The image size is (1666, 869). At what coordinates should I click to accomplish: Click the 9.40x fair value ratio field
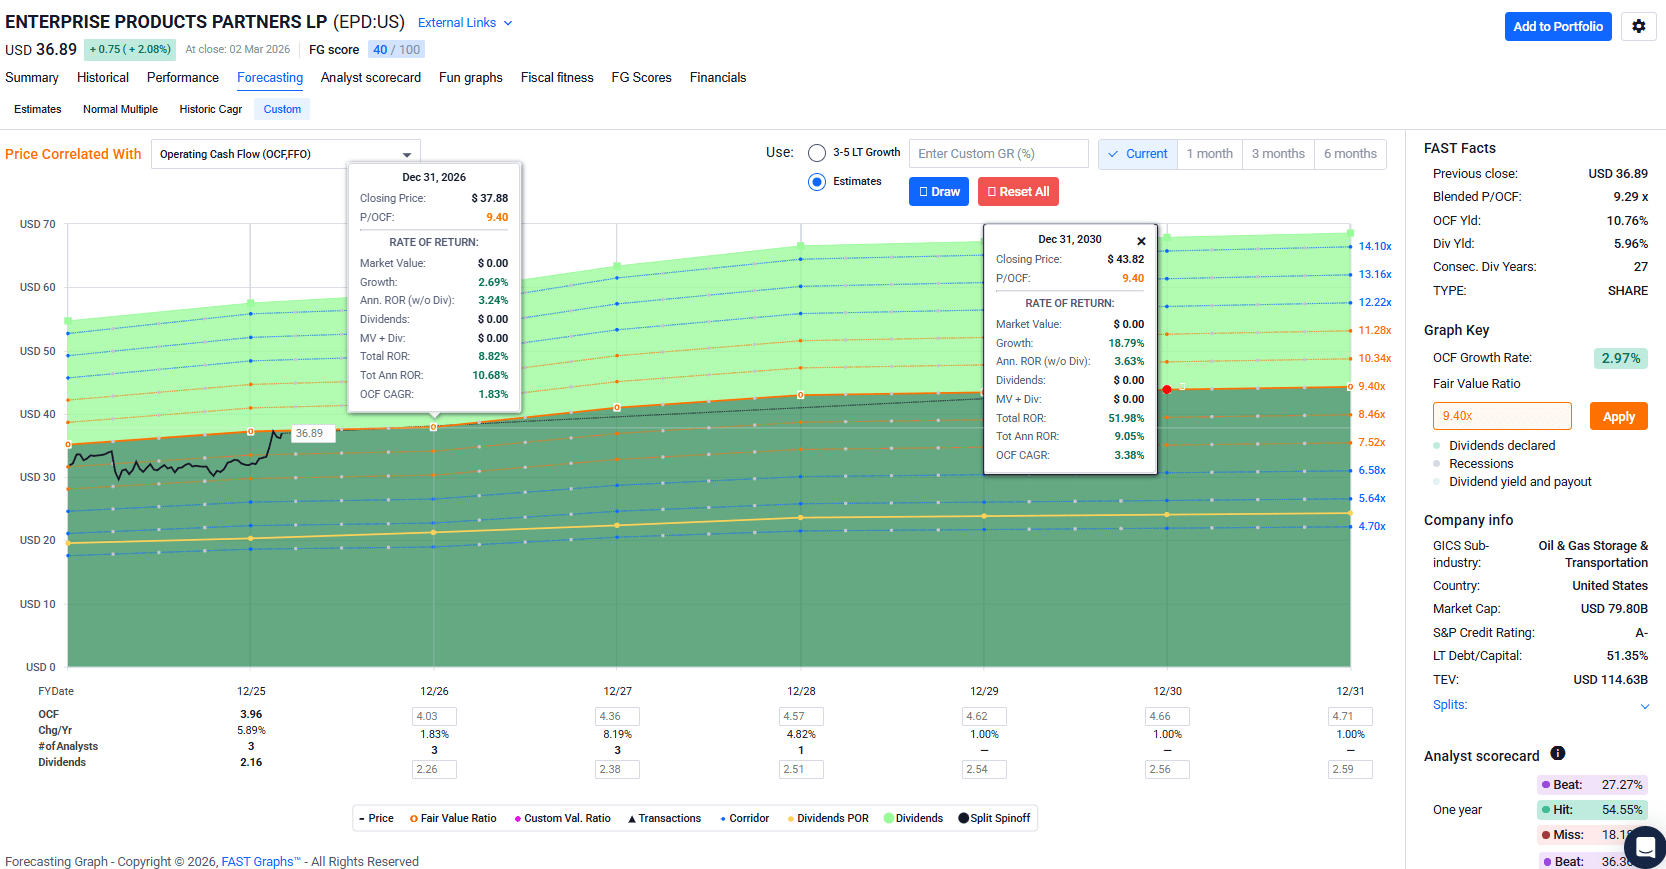coord(1502,416)
